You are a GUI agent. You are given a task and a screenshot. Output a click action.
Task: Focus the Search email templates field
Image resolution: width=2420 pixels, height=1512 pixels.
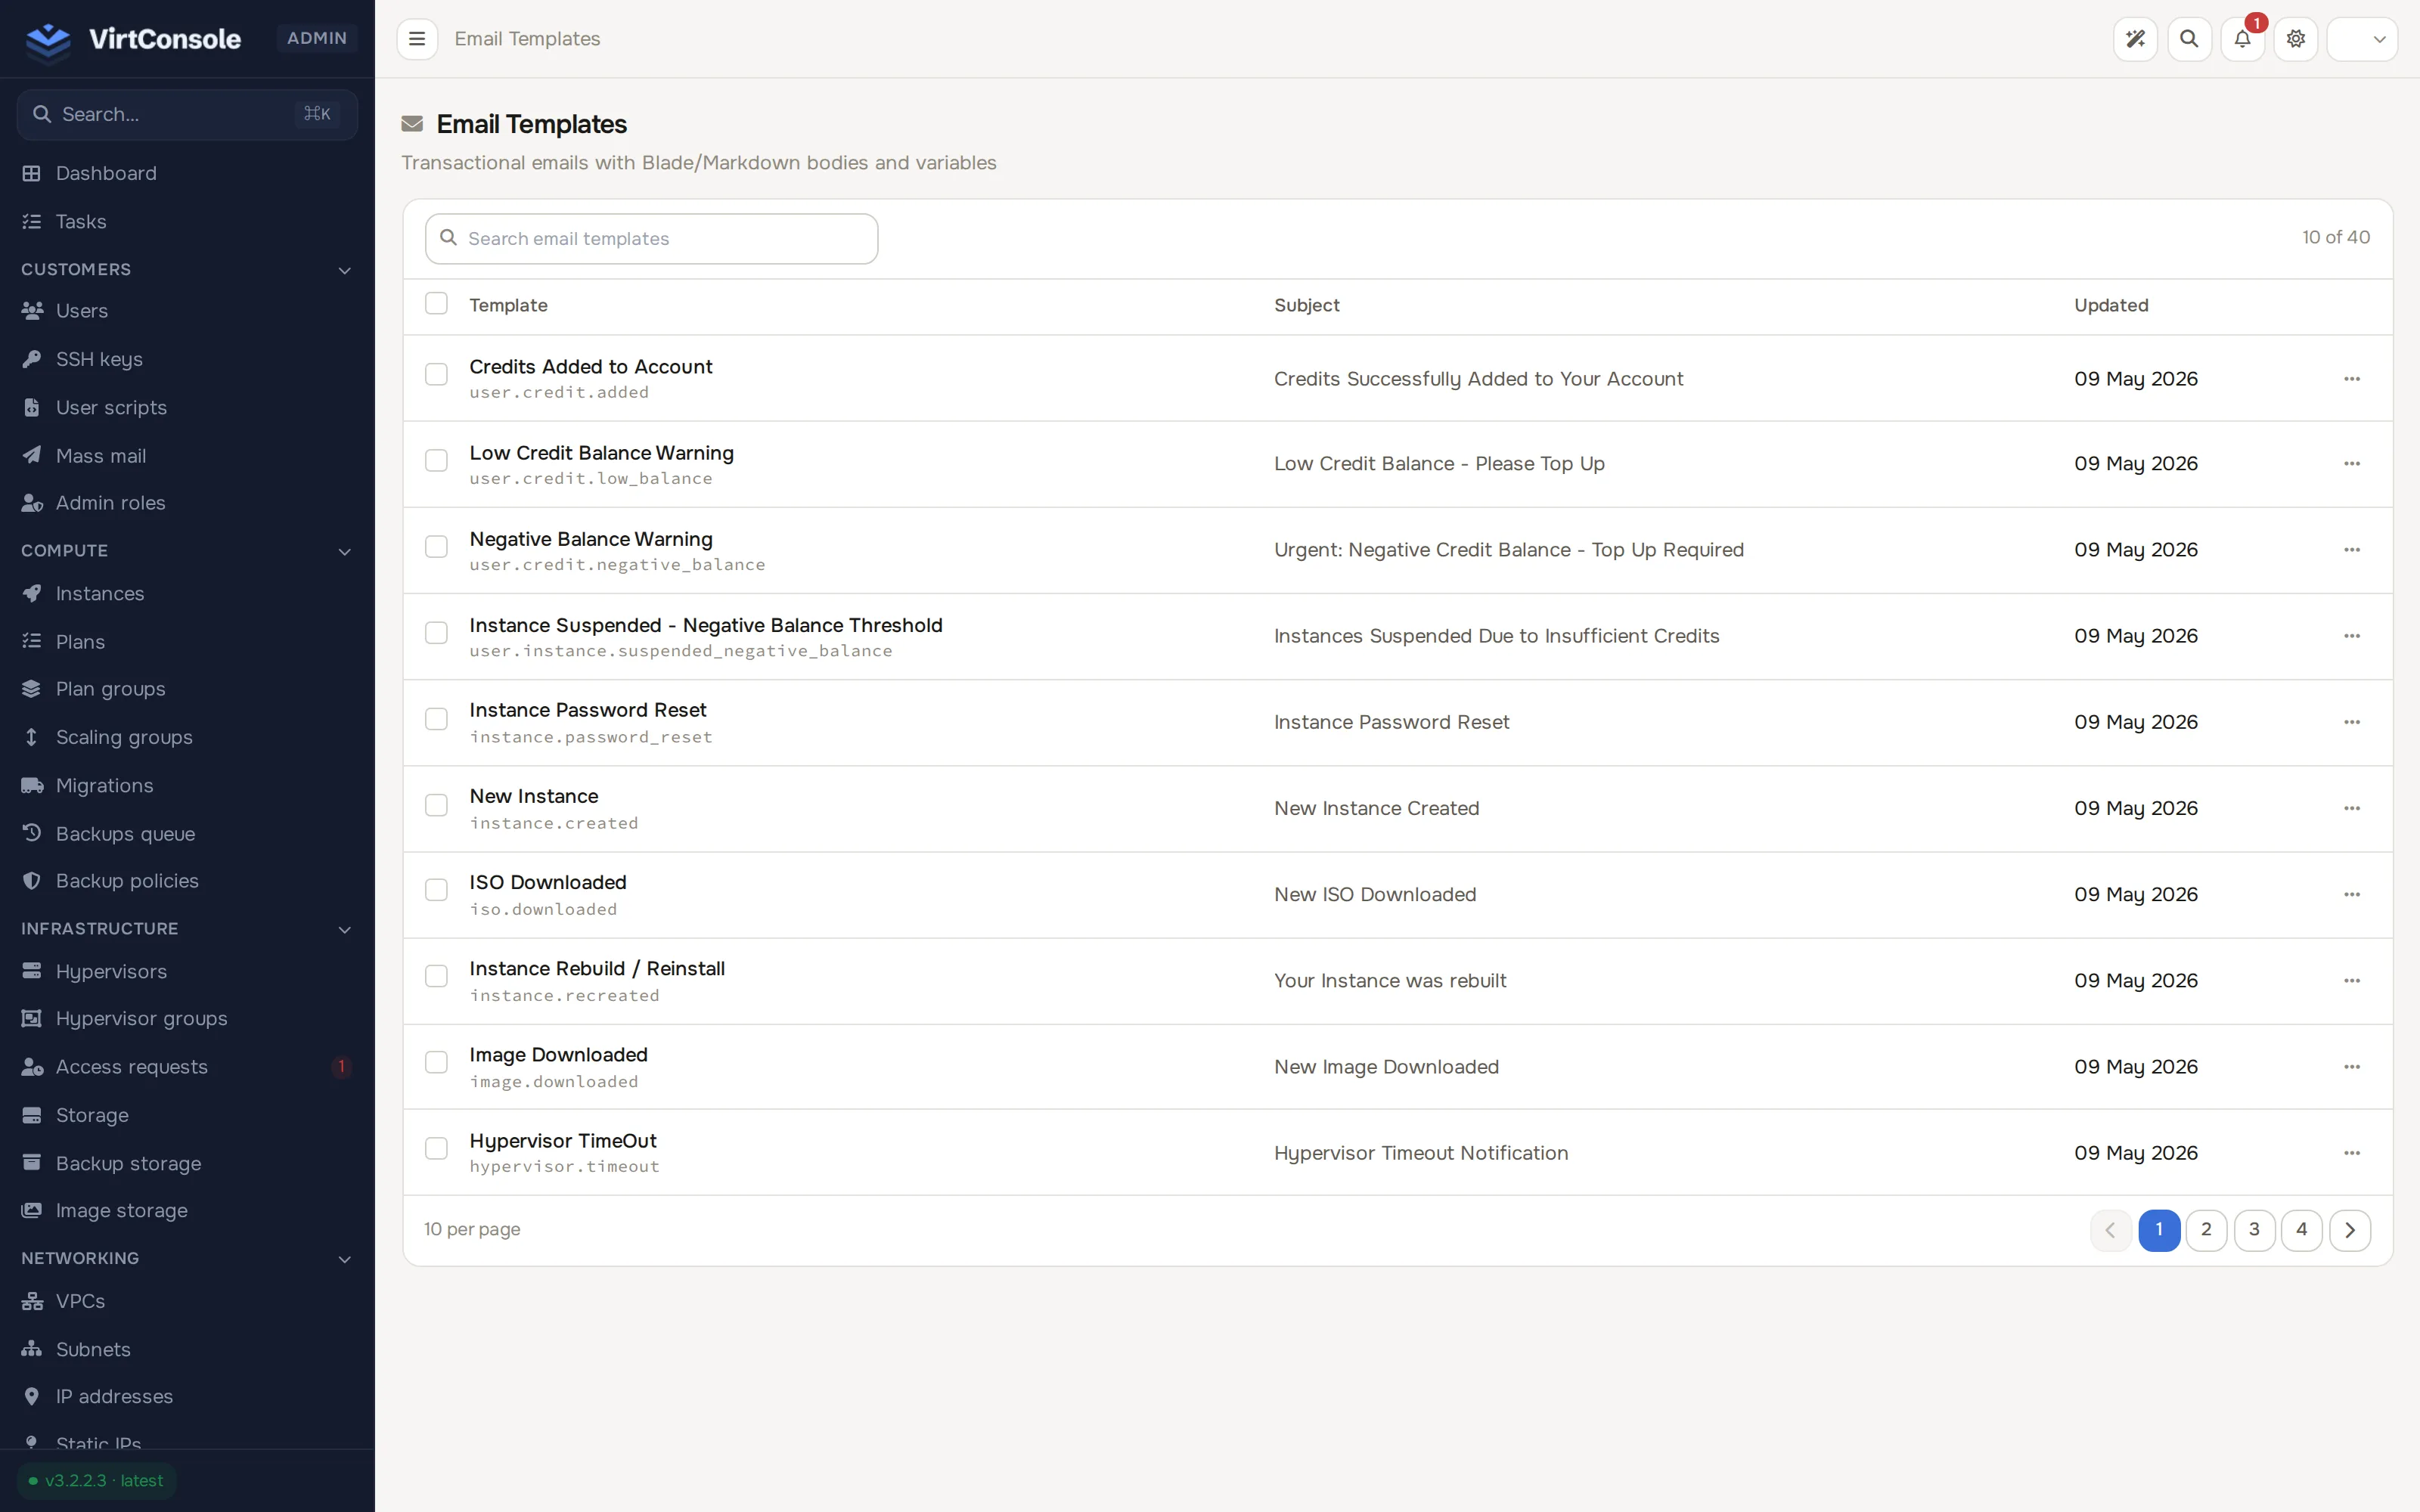point(651,239)
